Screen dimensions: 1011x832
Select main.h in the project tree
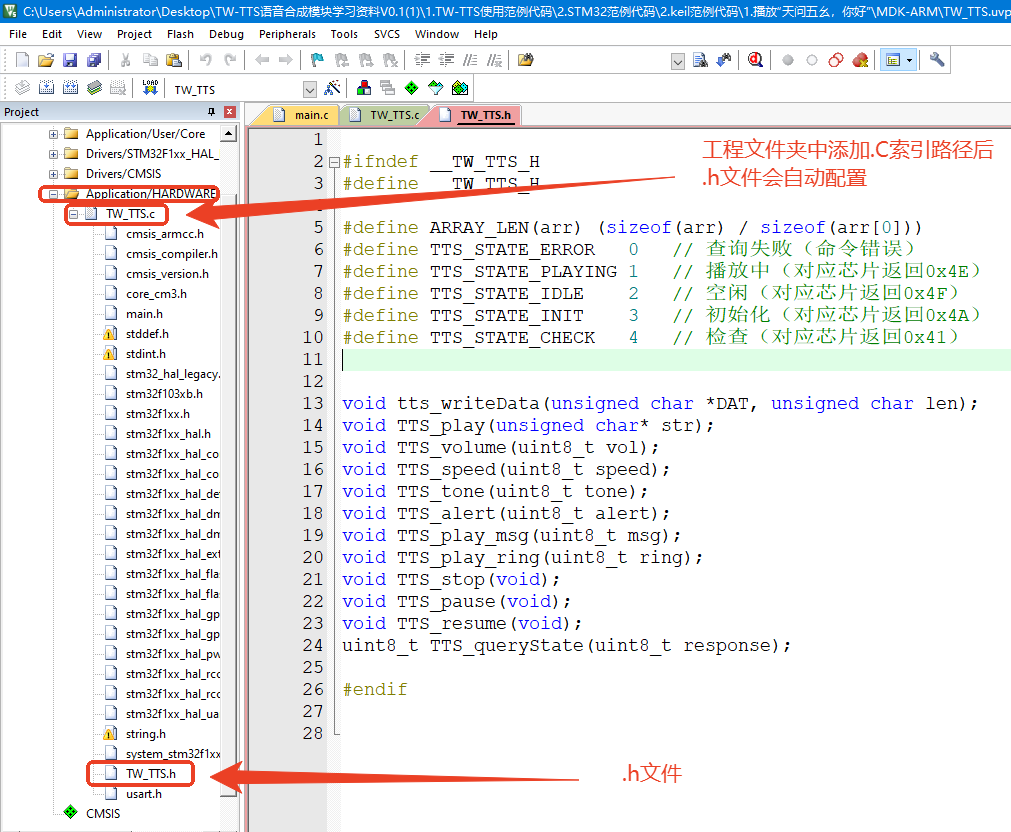click(x=144, y=314)
